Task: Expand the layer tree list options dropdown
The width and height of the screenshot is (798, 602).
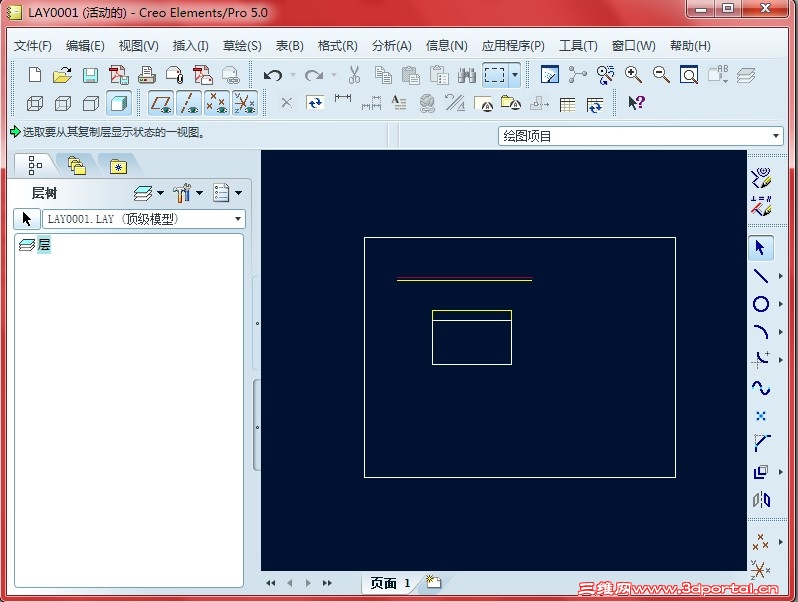Action: (x=238, y=193)
